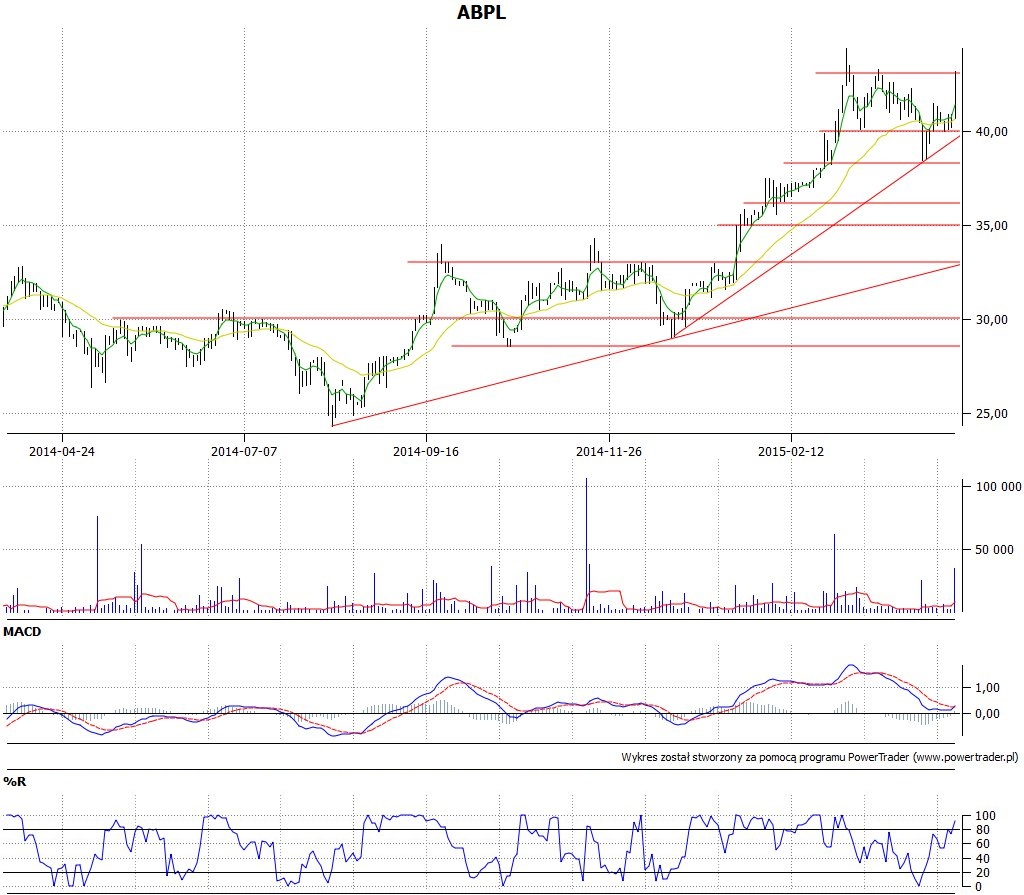
Task: Click the %R 60 axis value
Action: point(983,844)
